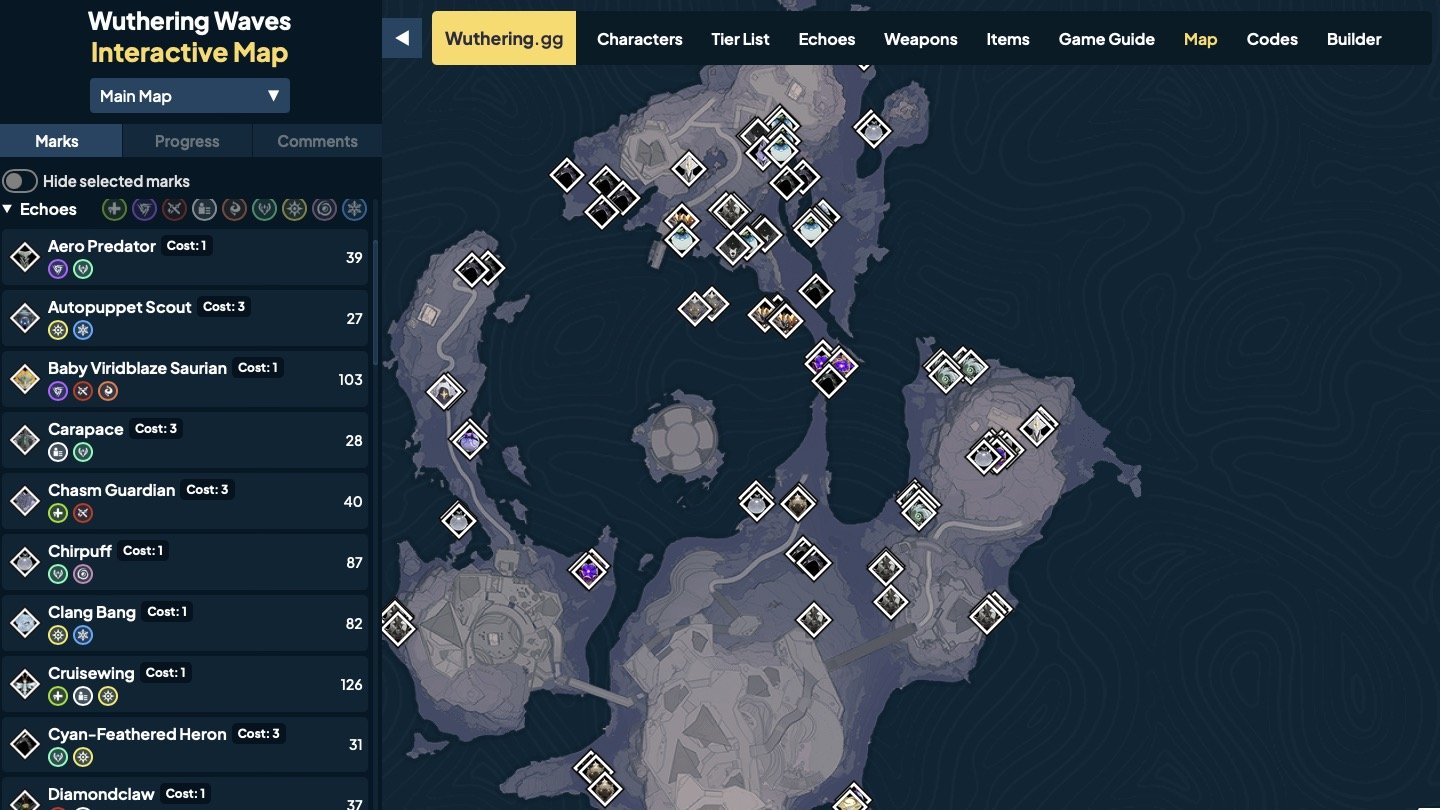Click the sidebar list scrollbar
1440x810 pixels.
(376, 300)
